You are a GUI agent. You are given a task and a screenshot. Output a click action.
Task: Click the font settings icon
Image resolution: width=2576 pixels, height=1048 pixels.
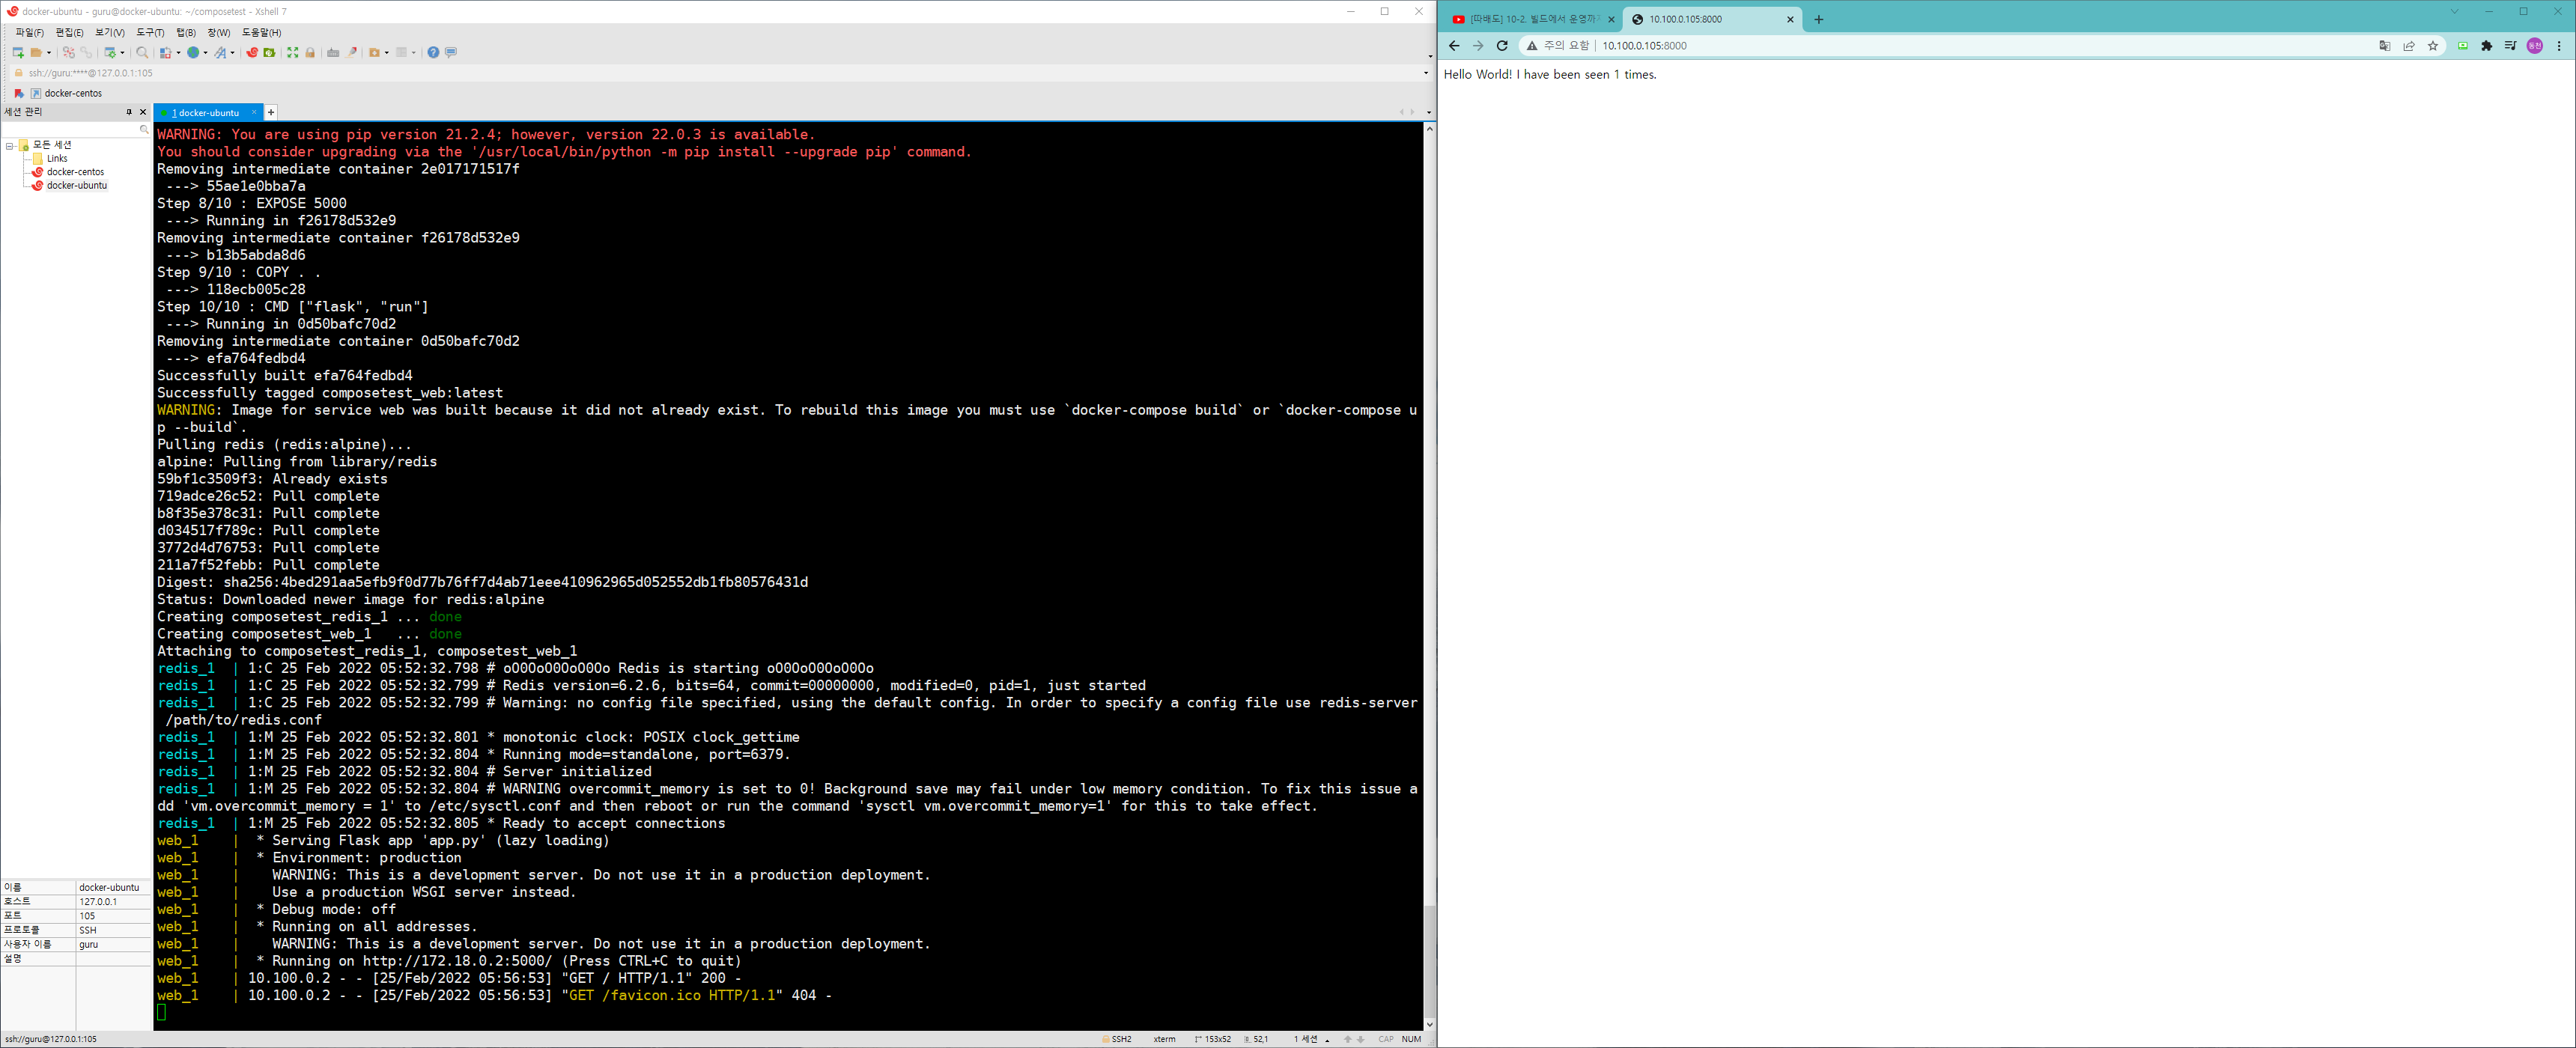tap(220, 52)
